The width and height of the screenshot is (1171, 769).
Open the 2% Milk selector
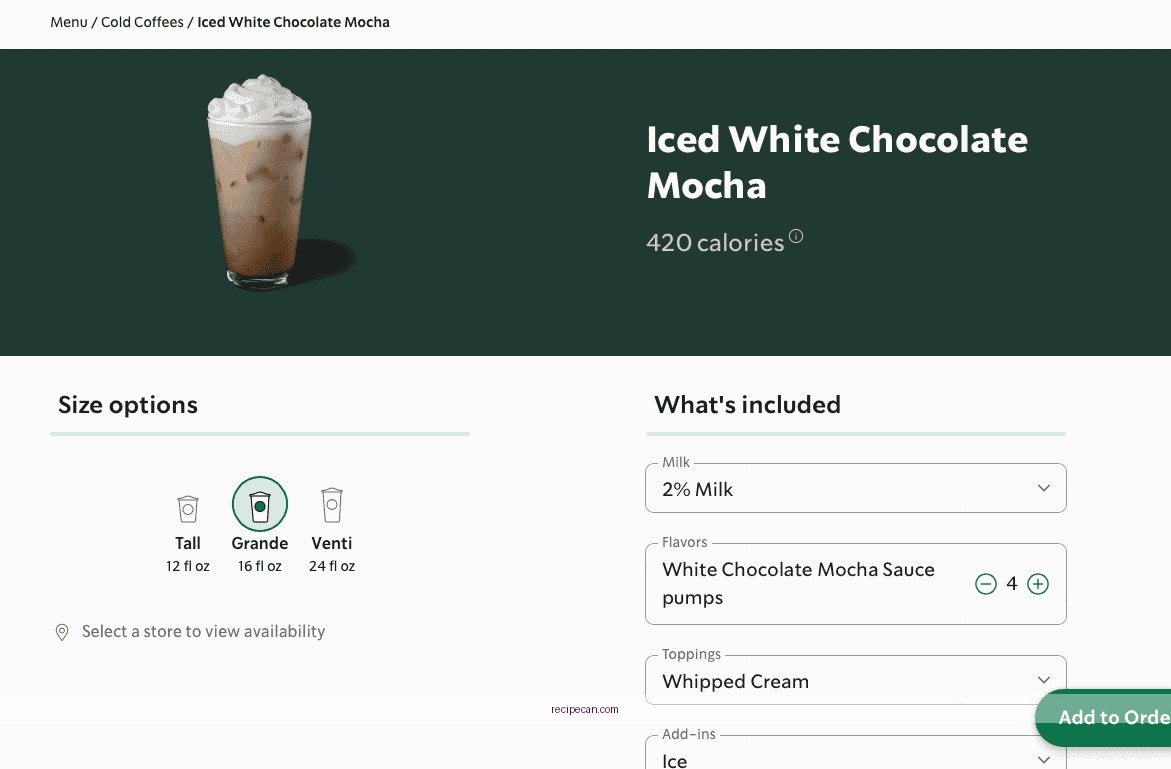855,488
